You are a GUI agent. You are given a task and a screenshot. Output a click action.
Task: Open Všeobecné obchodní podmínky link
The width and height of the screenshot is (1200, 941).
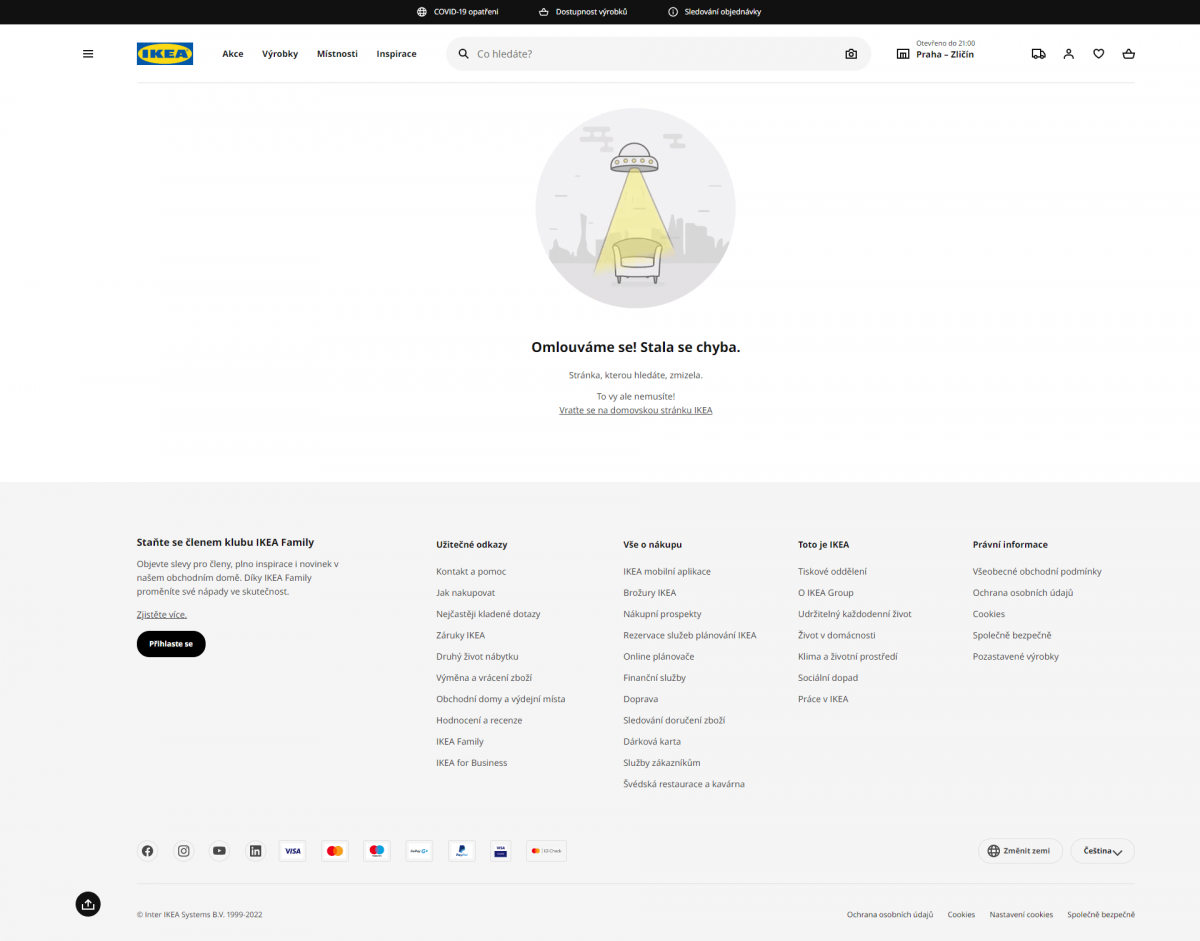pos(1037,572)
